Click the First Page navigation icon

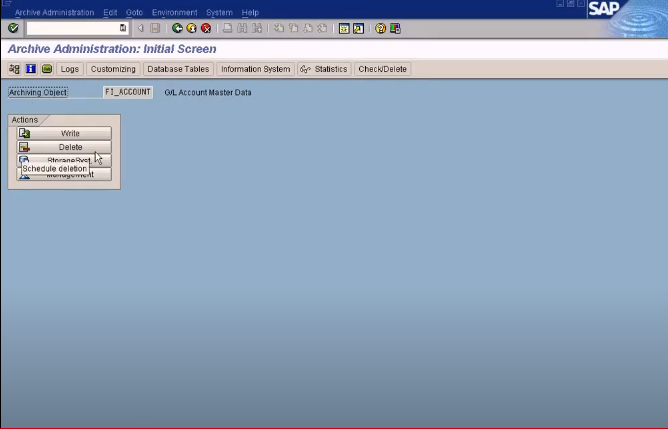pos(279,29)
